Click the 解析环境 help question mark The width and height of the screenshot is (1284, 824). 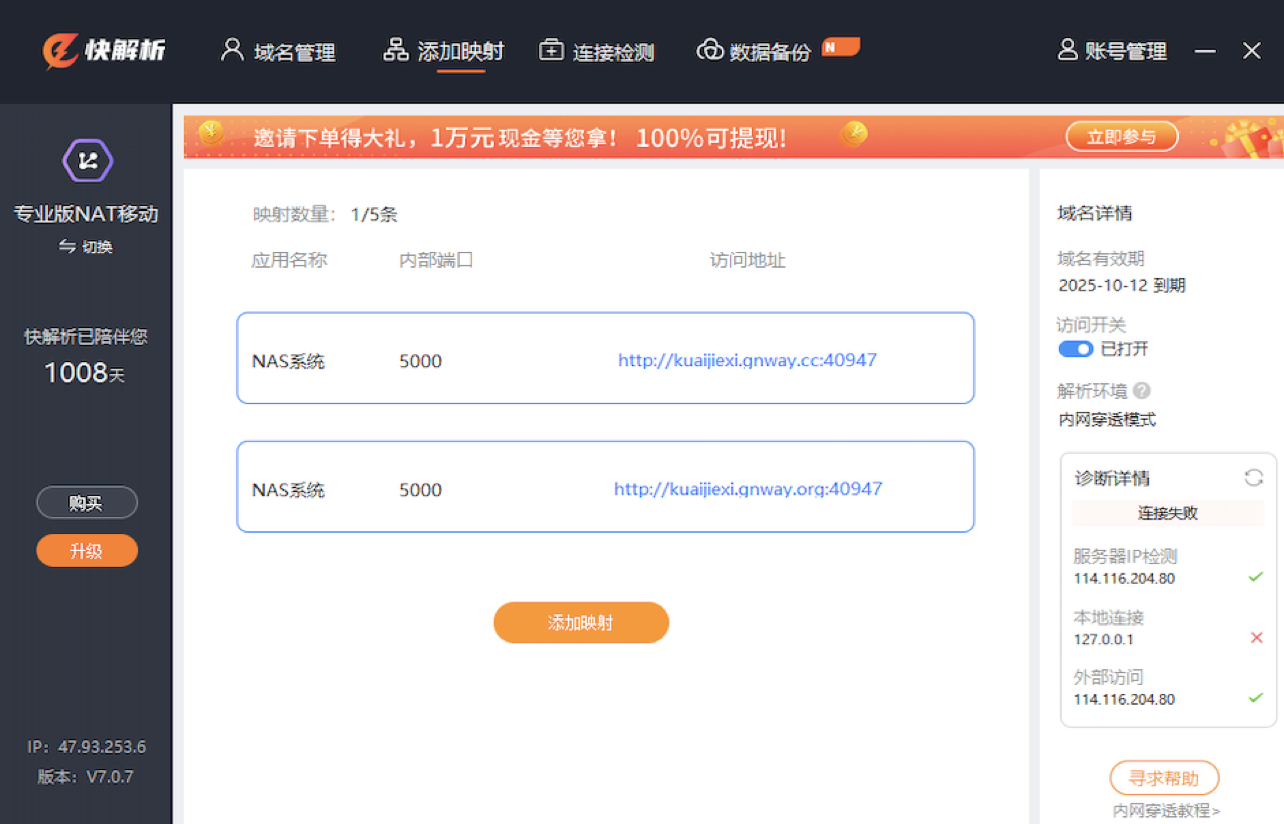pyautogui.click(x=1141, y=391)
